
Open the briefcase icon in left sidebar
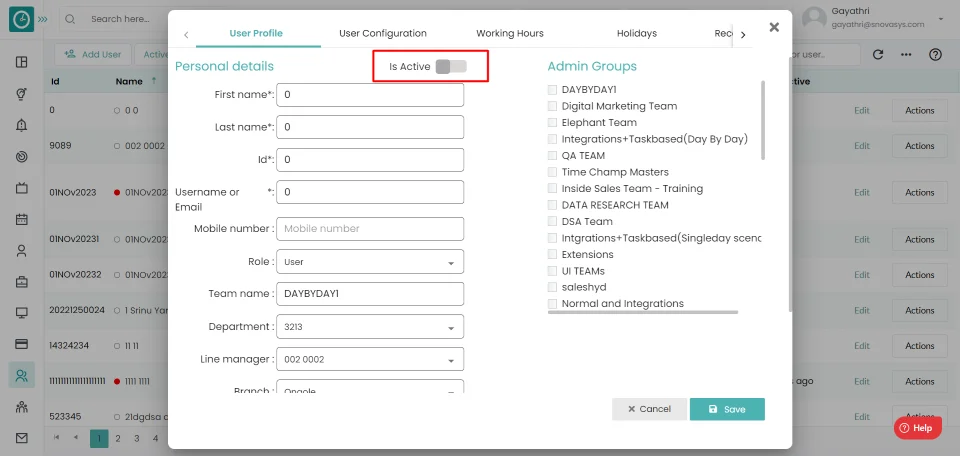coord(21,282)
